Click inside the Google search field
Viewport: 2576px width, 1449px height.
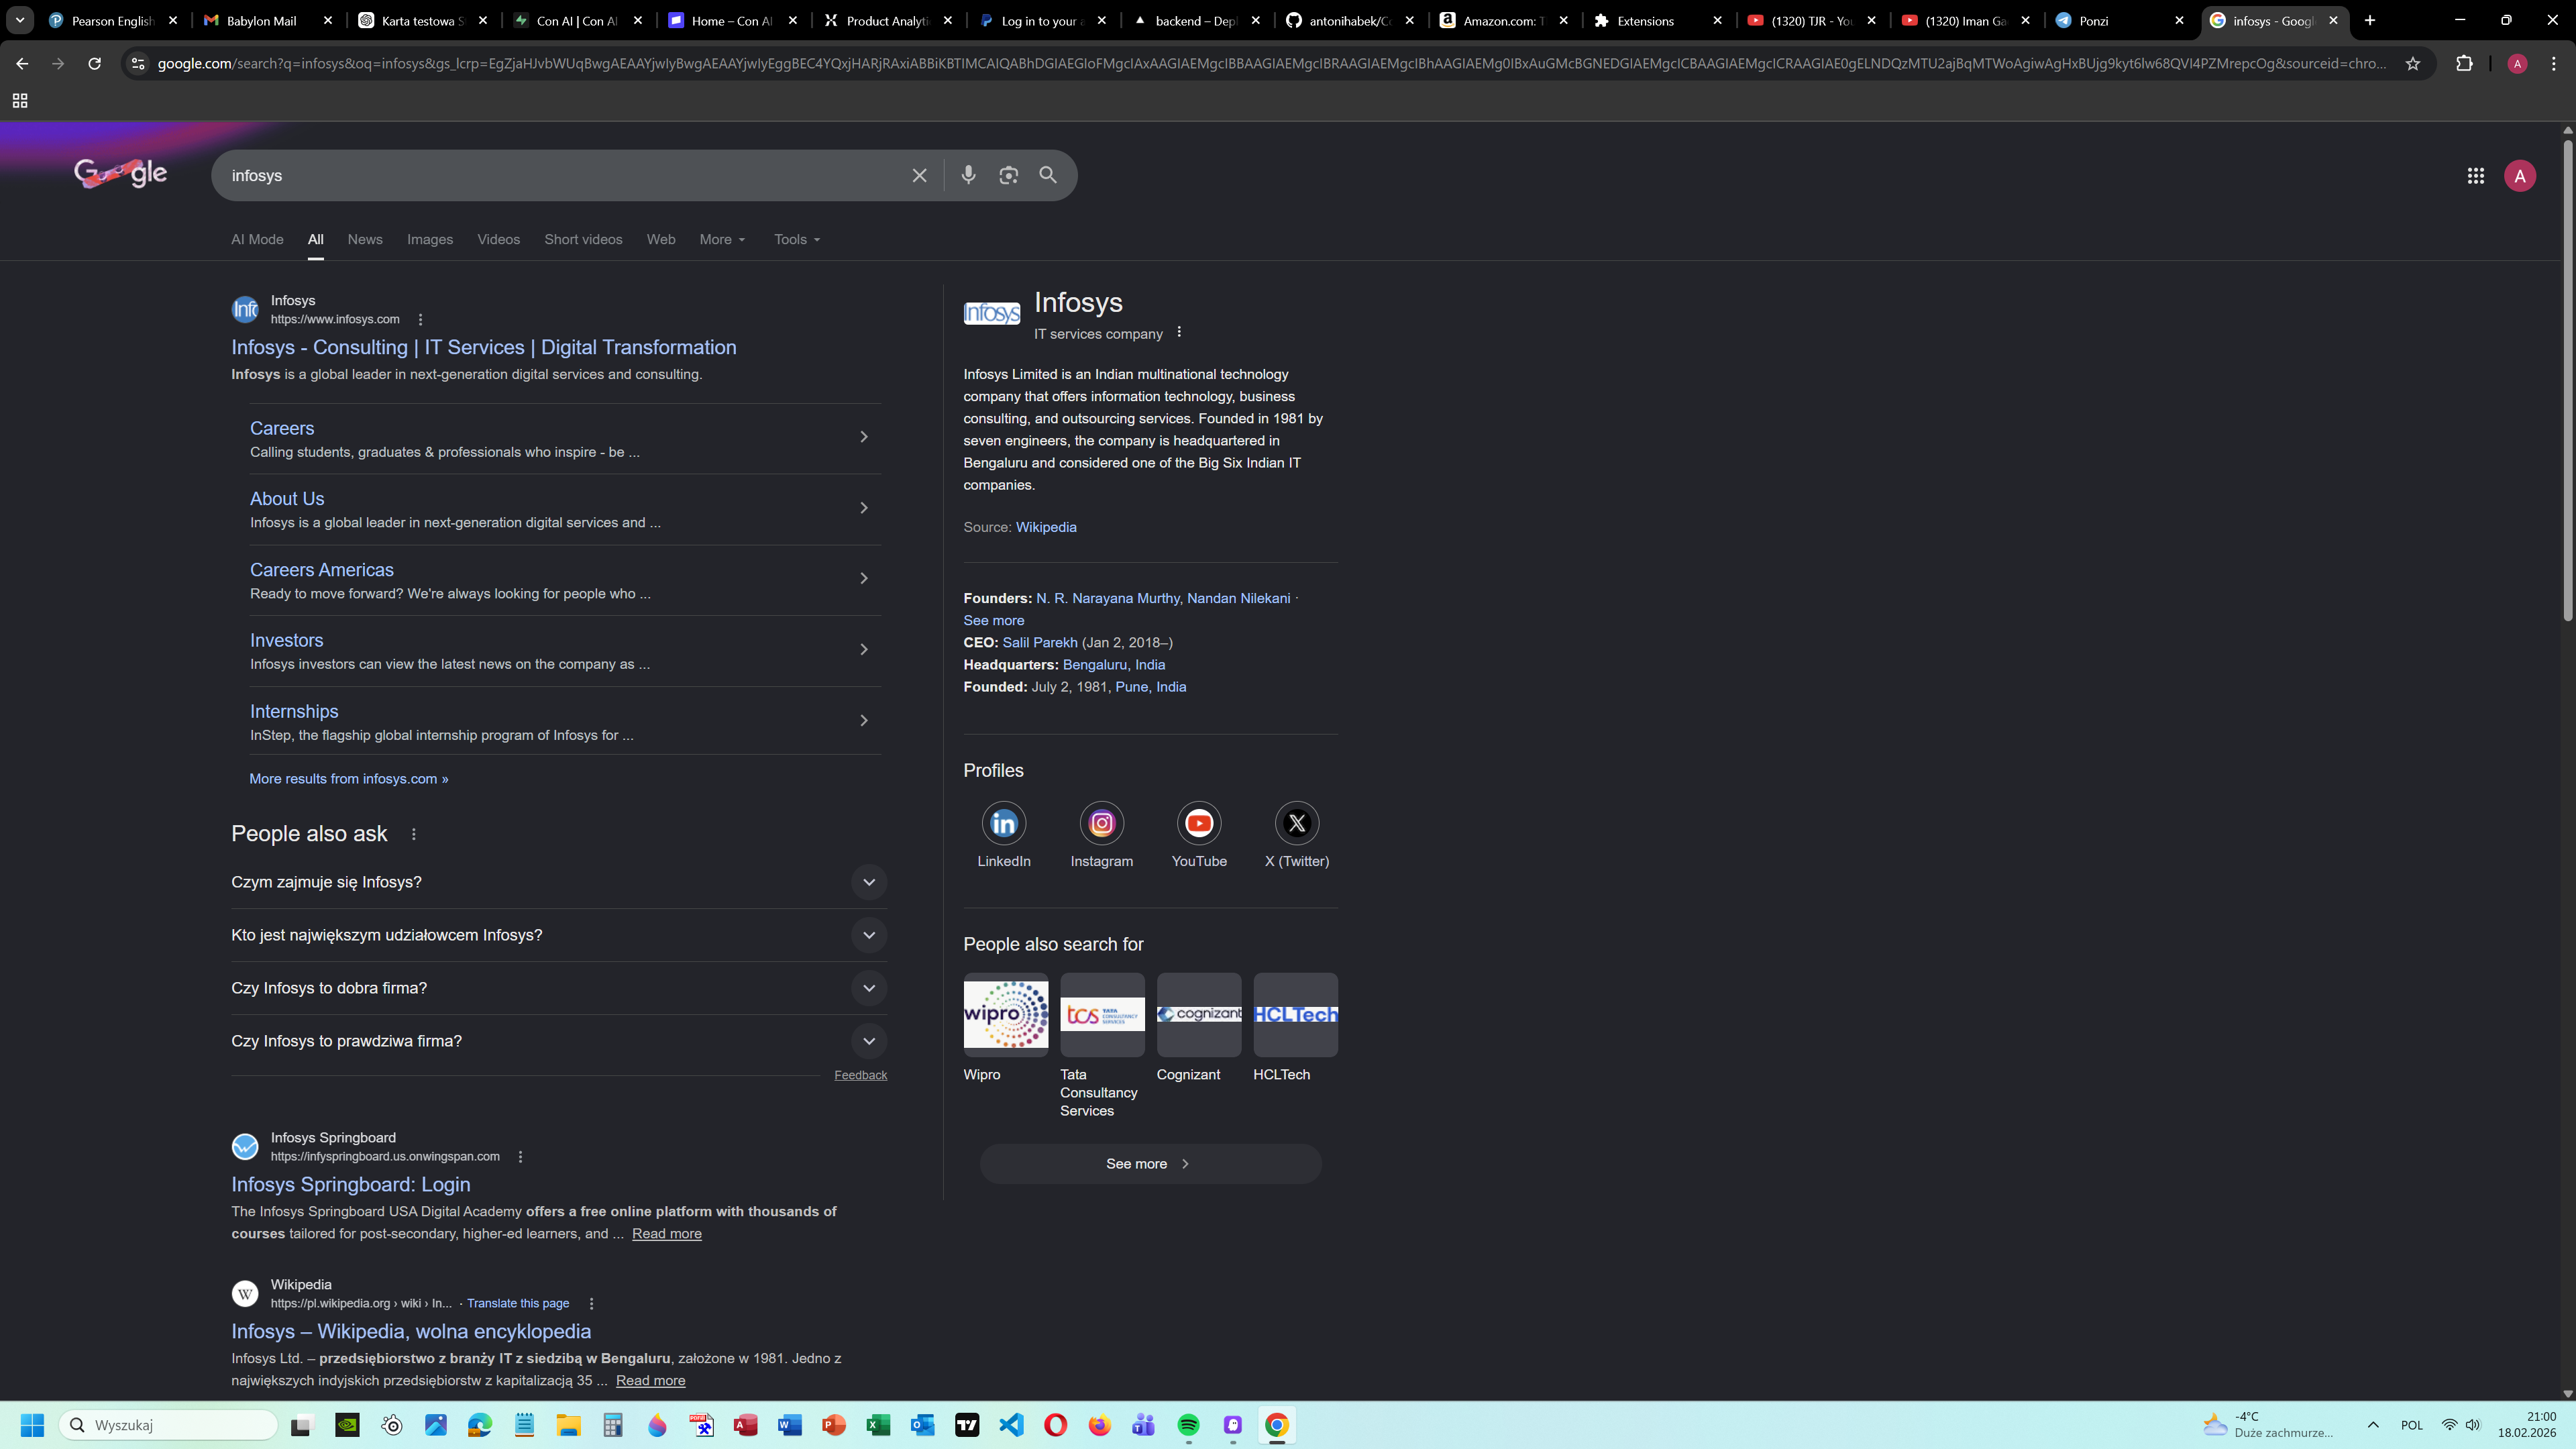pos(560,175)
